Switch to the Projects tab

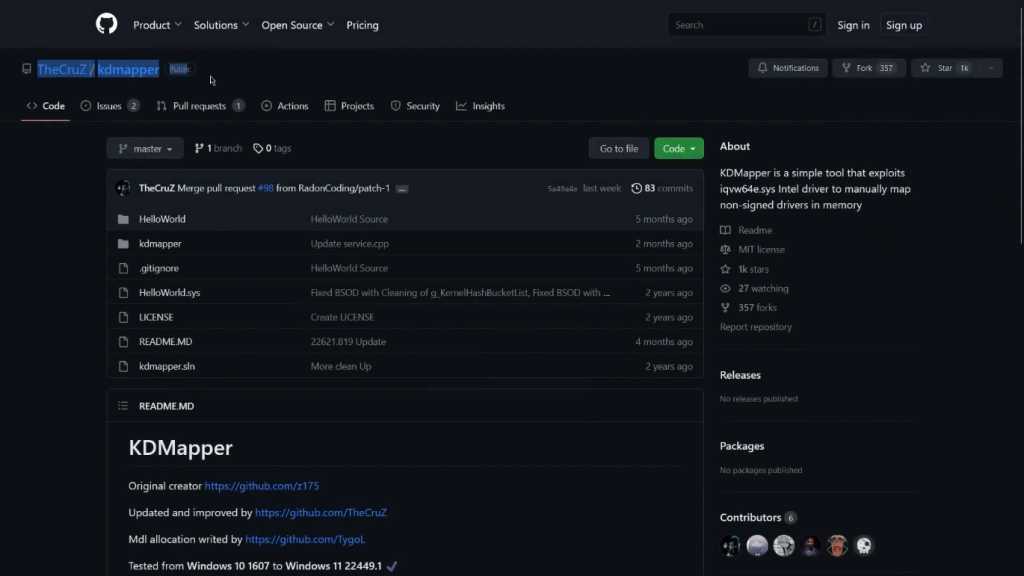point(349,106)
